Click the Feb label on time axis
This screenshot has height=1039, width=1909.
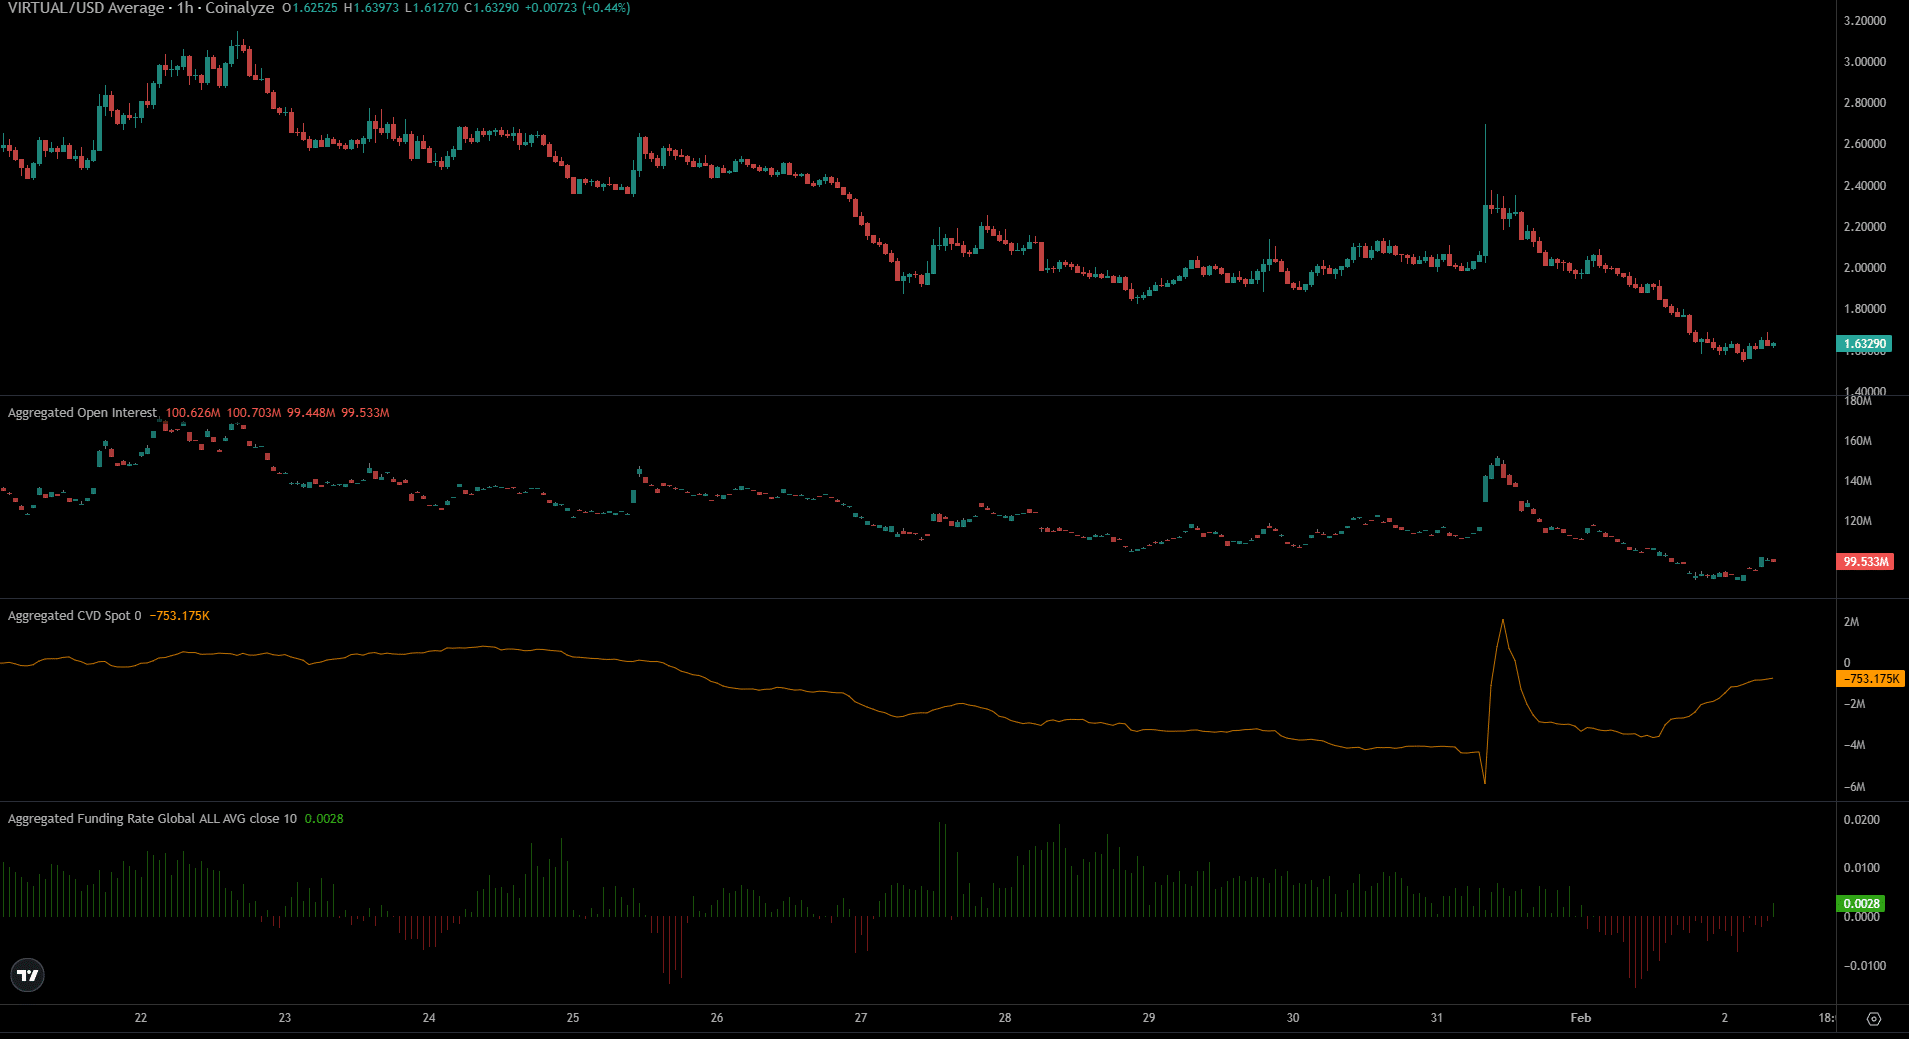(1580, 1018)
